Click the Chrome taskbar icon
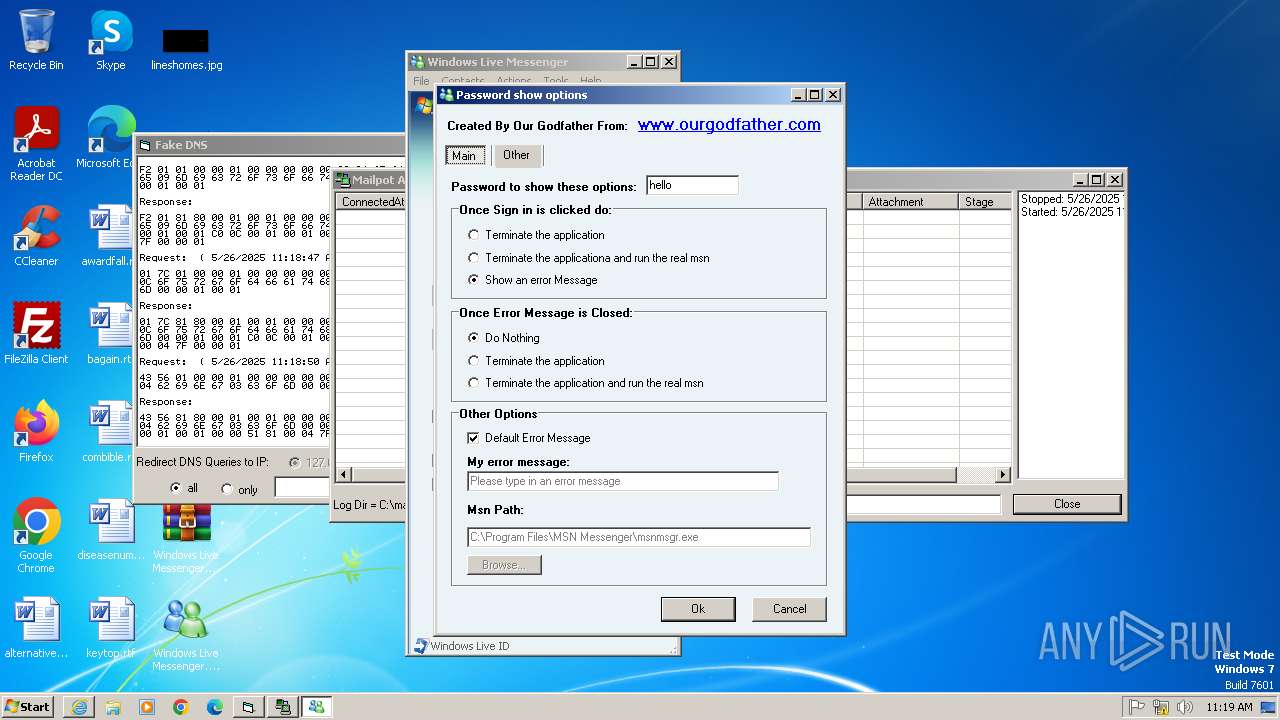Viewport: 1280px width, 720px height. pos(181,707)
